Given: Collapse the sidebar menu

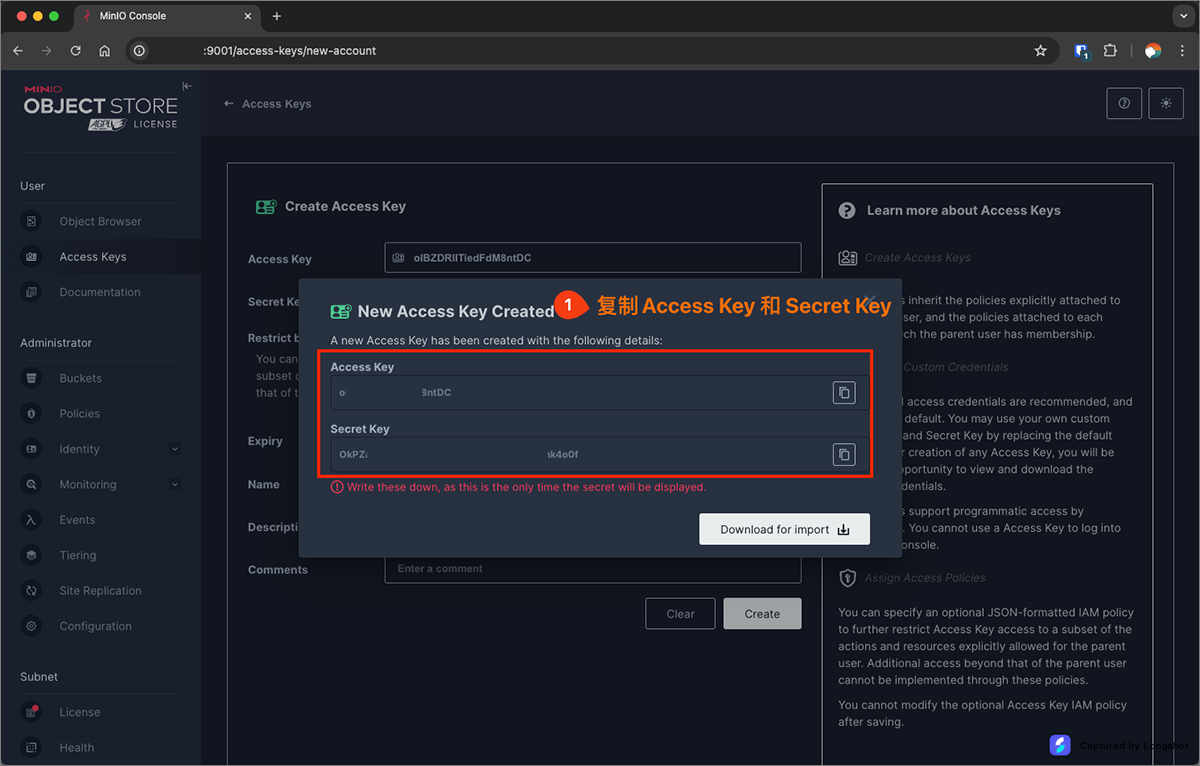Looking at the screenshot, I should (187, 87).
